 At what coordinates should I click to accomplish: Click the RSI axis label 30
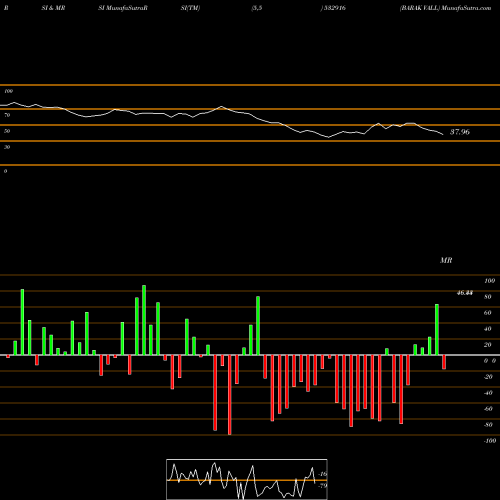coord(7,147)
